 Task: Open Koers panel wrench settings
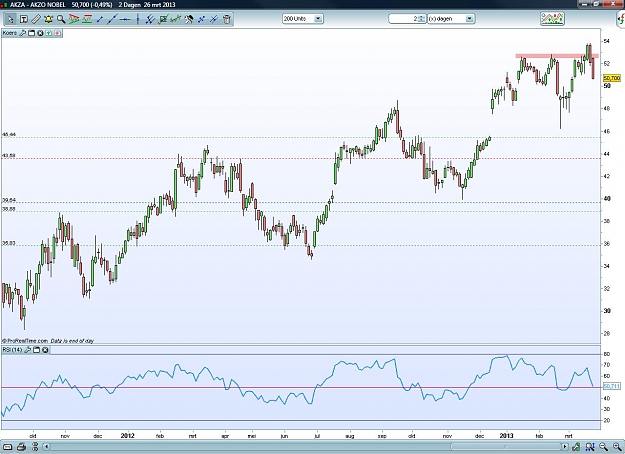pos(23,33)
